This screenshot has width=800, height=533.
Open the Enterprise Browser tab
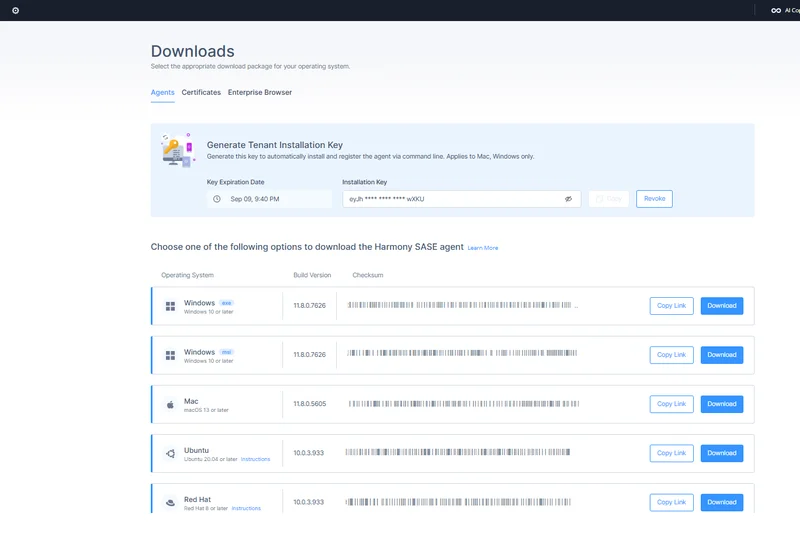click(260, 92)
